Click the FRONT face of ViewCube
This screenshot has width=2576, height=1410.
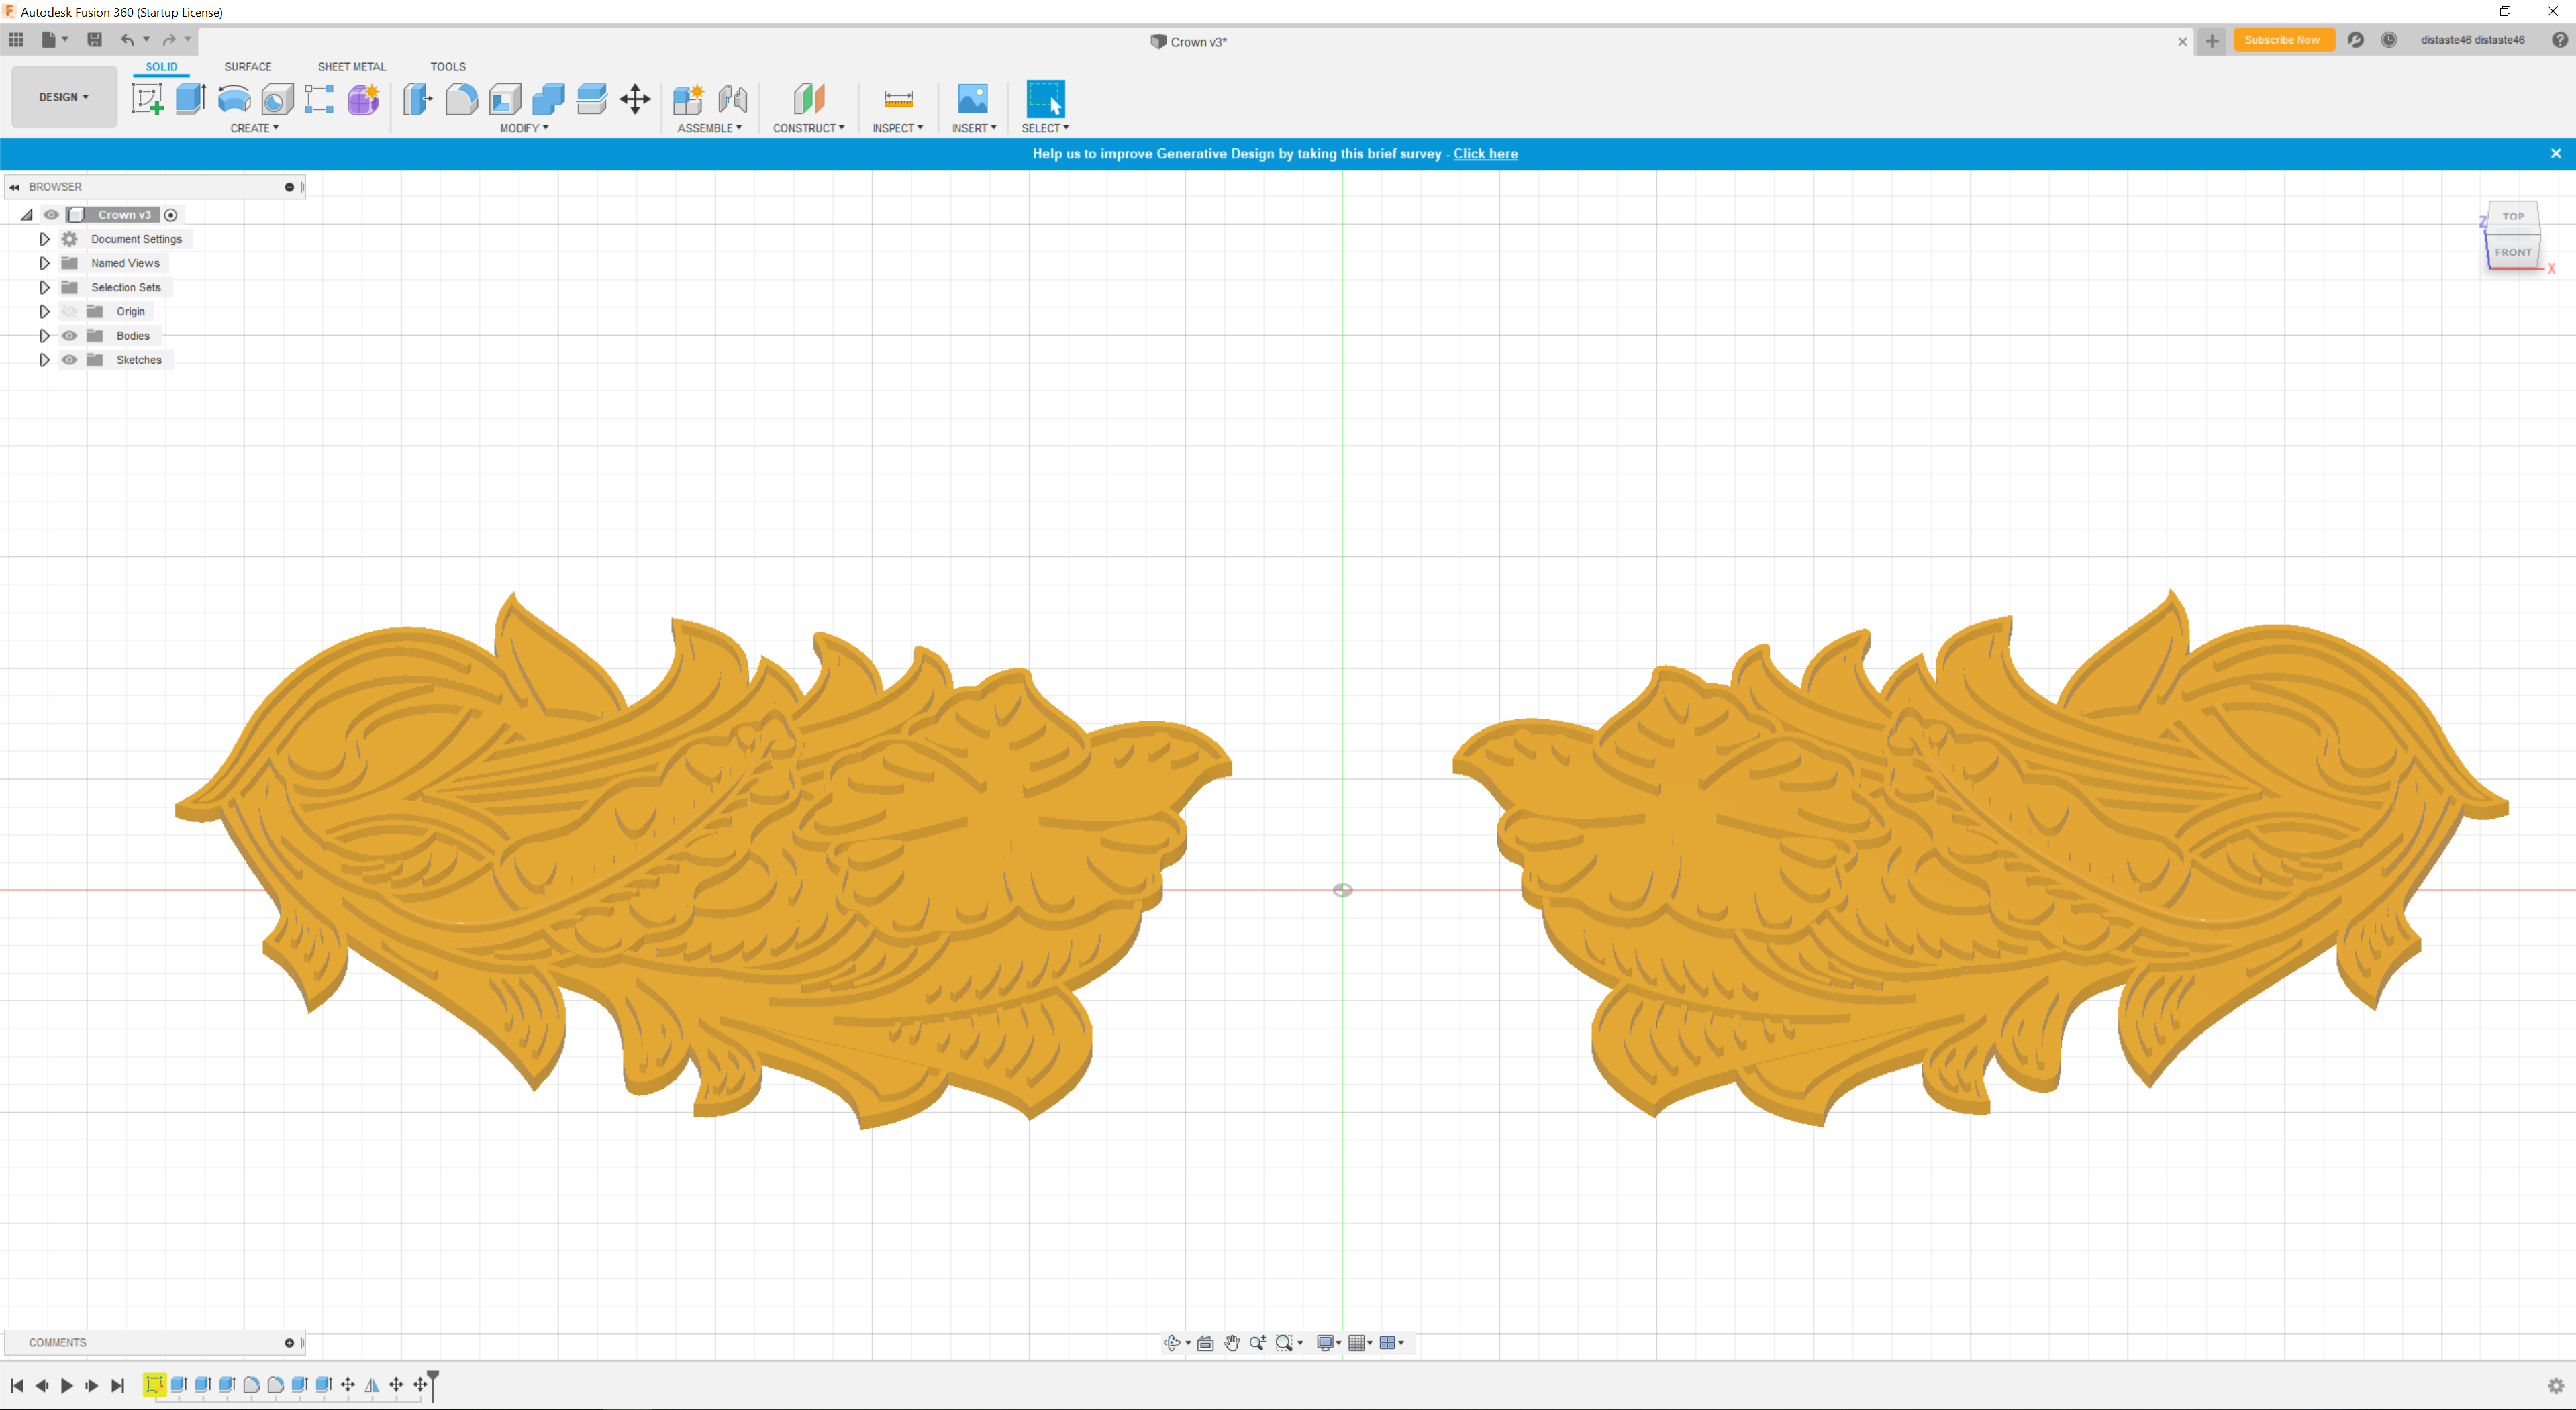click(2513, 252)
